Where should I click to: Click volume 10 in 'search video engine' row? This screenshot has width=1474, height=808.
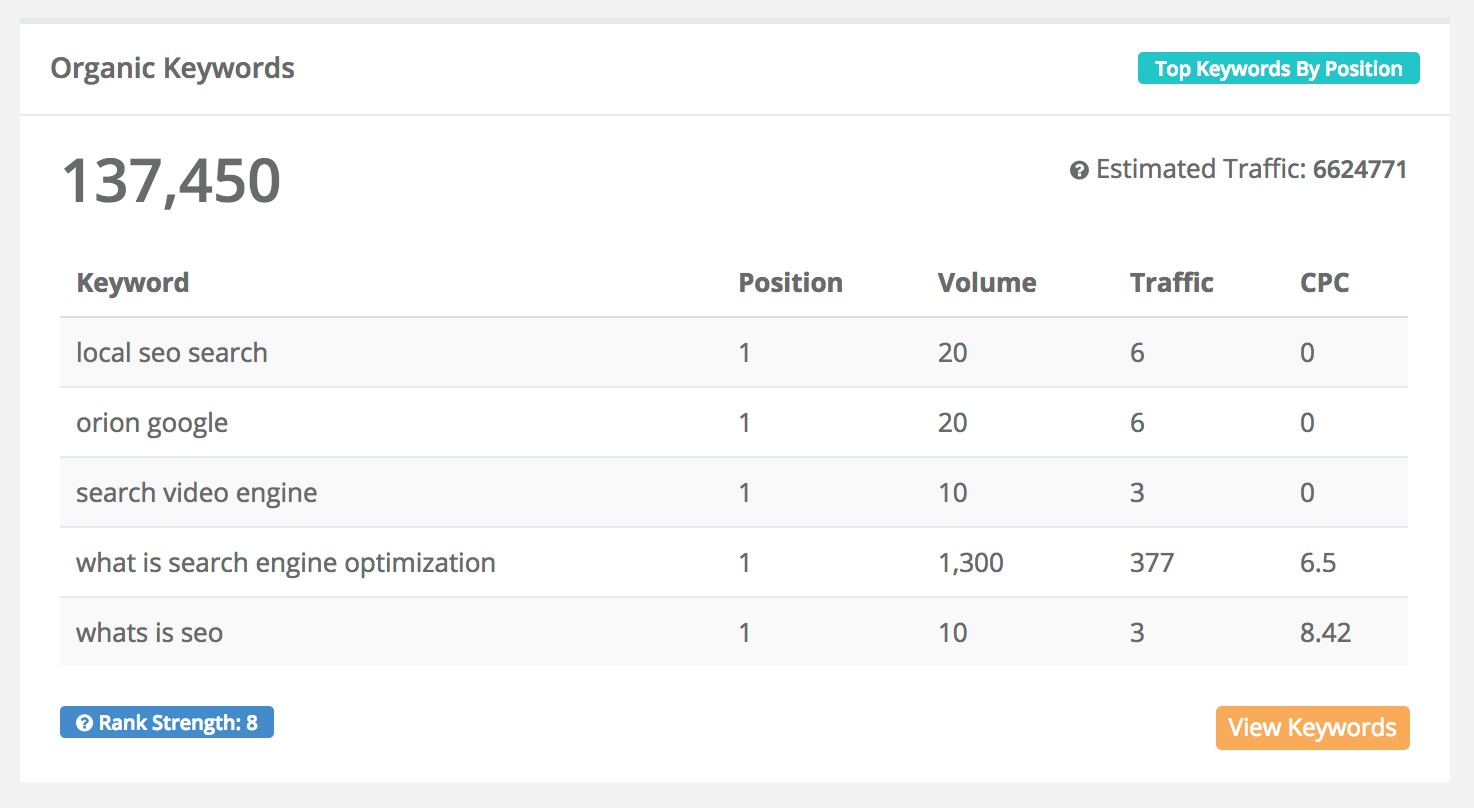[x=953, y=493]
